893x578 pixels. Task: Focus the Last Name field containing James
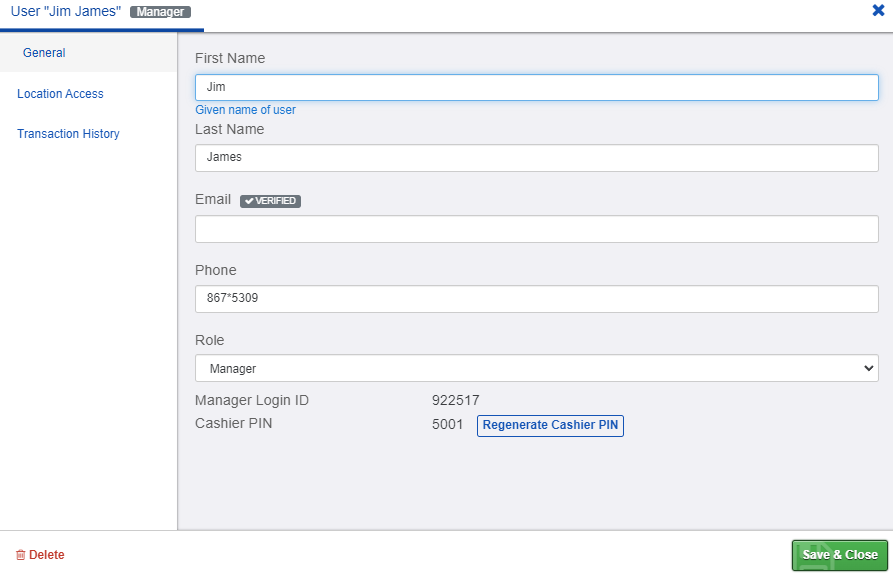click(536, 157)
